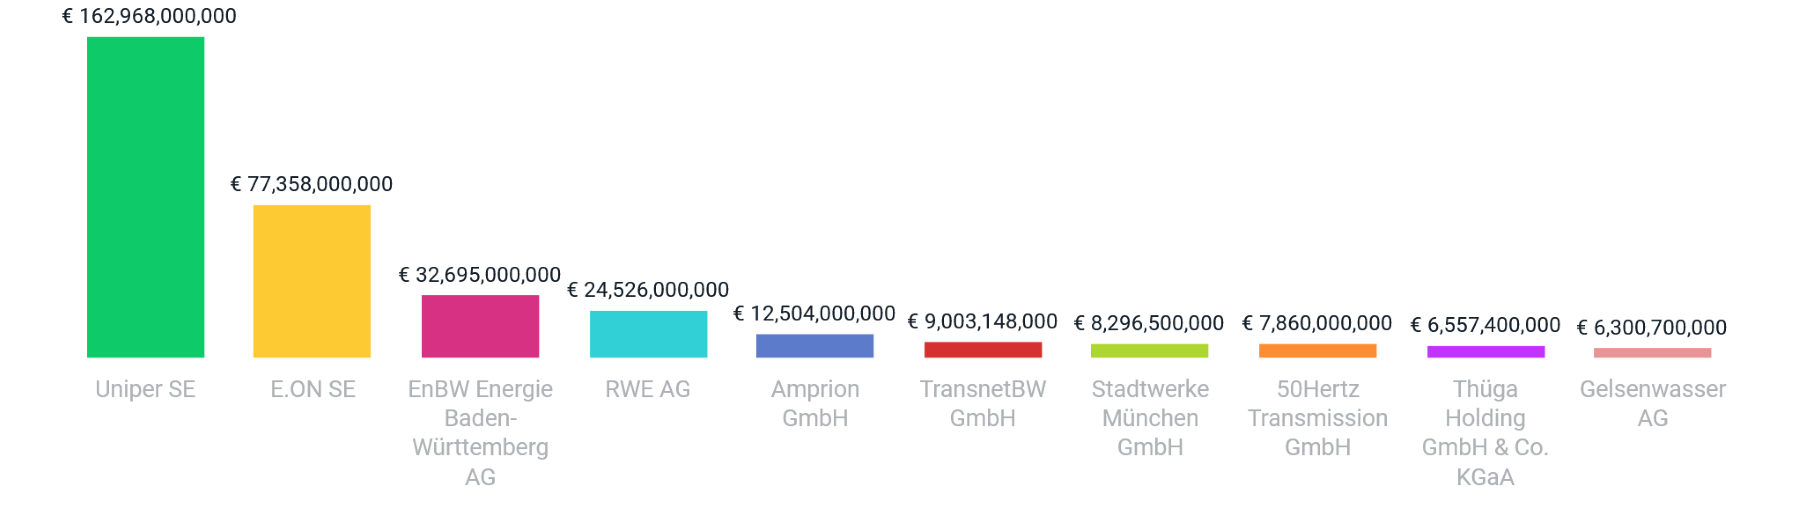Click the red TransnetBW GmbH bar
This screenshot has height=524, width=1800.
pyautogui.click(x=983, y=350)
